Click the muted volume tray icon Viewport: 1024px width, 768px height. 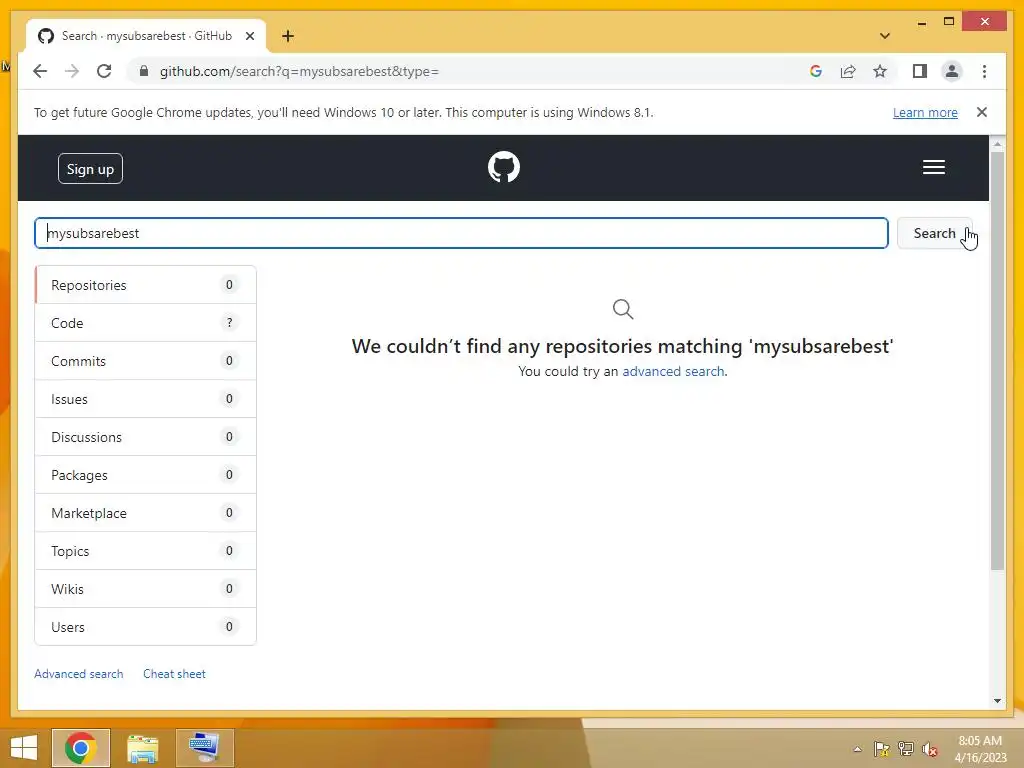tap(929, 749)
